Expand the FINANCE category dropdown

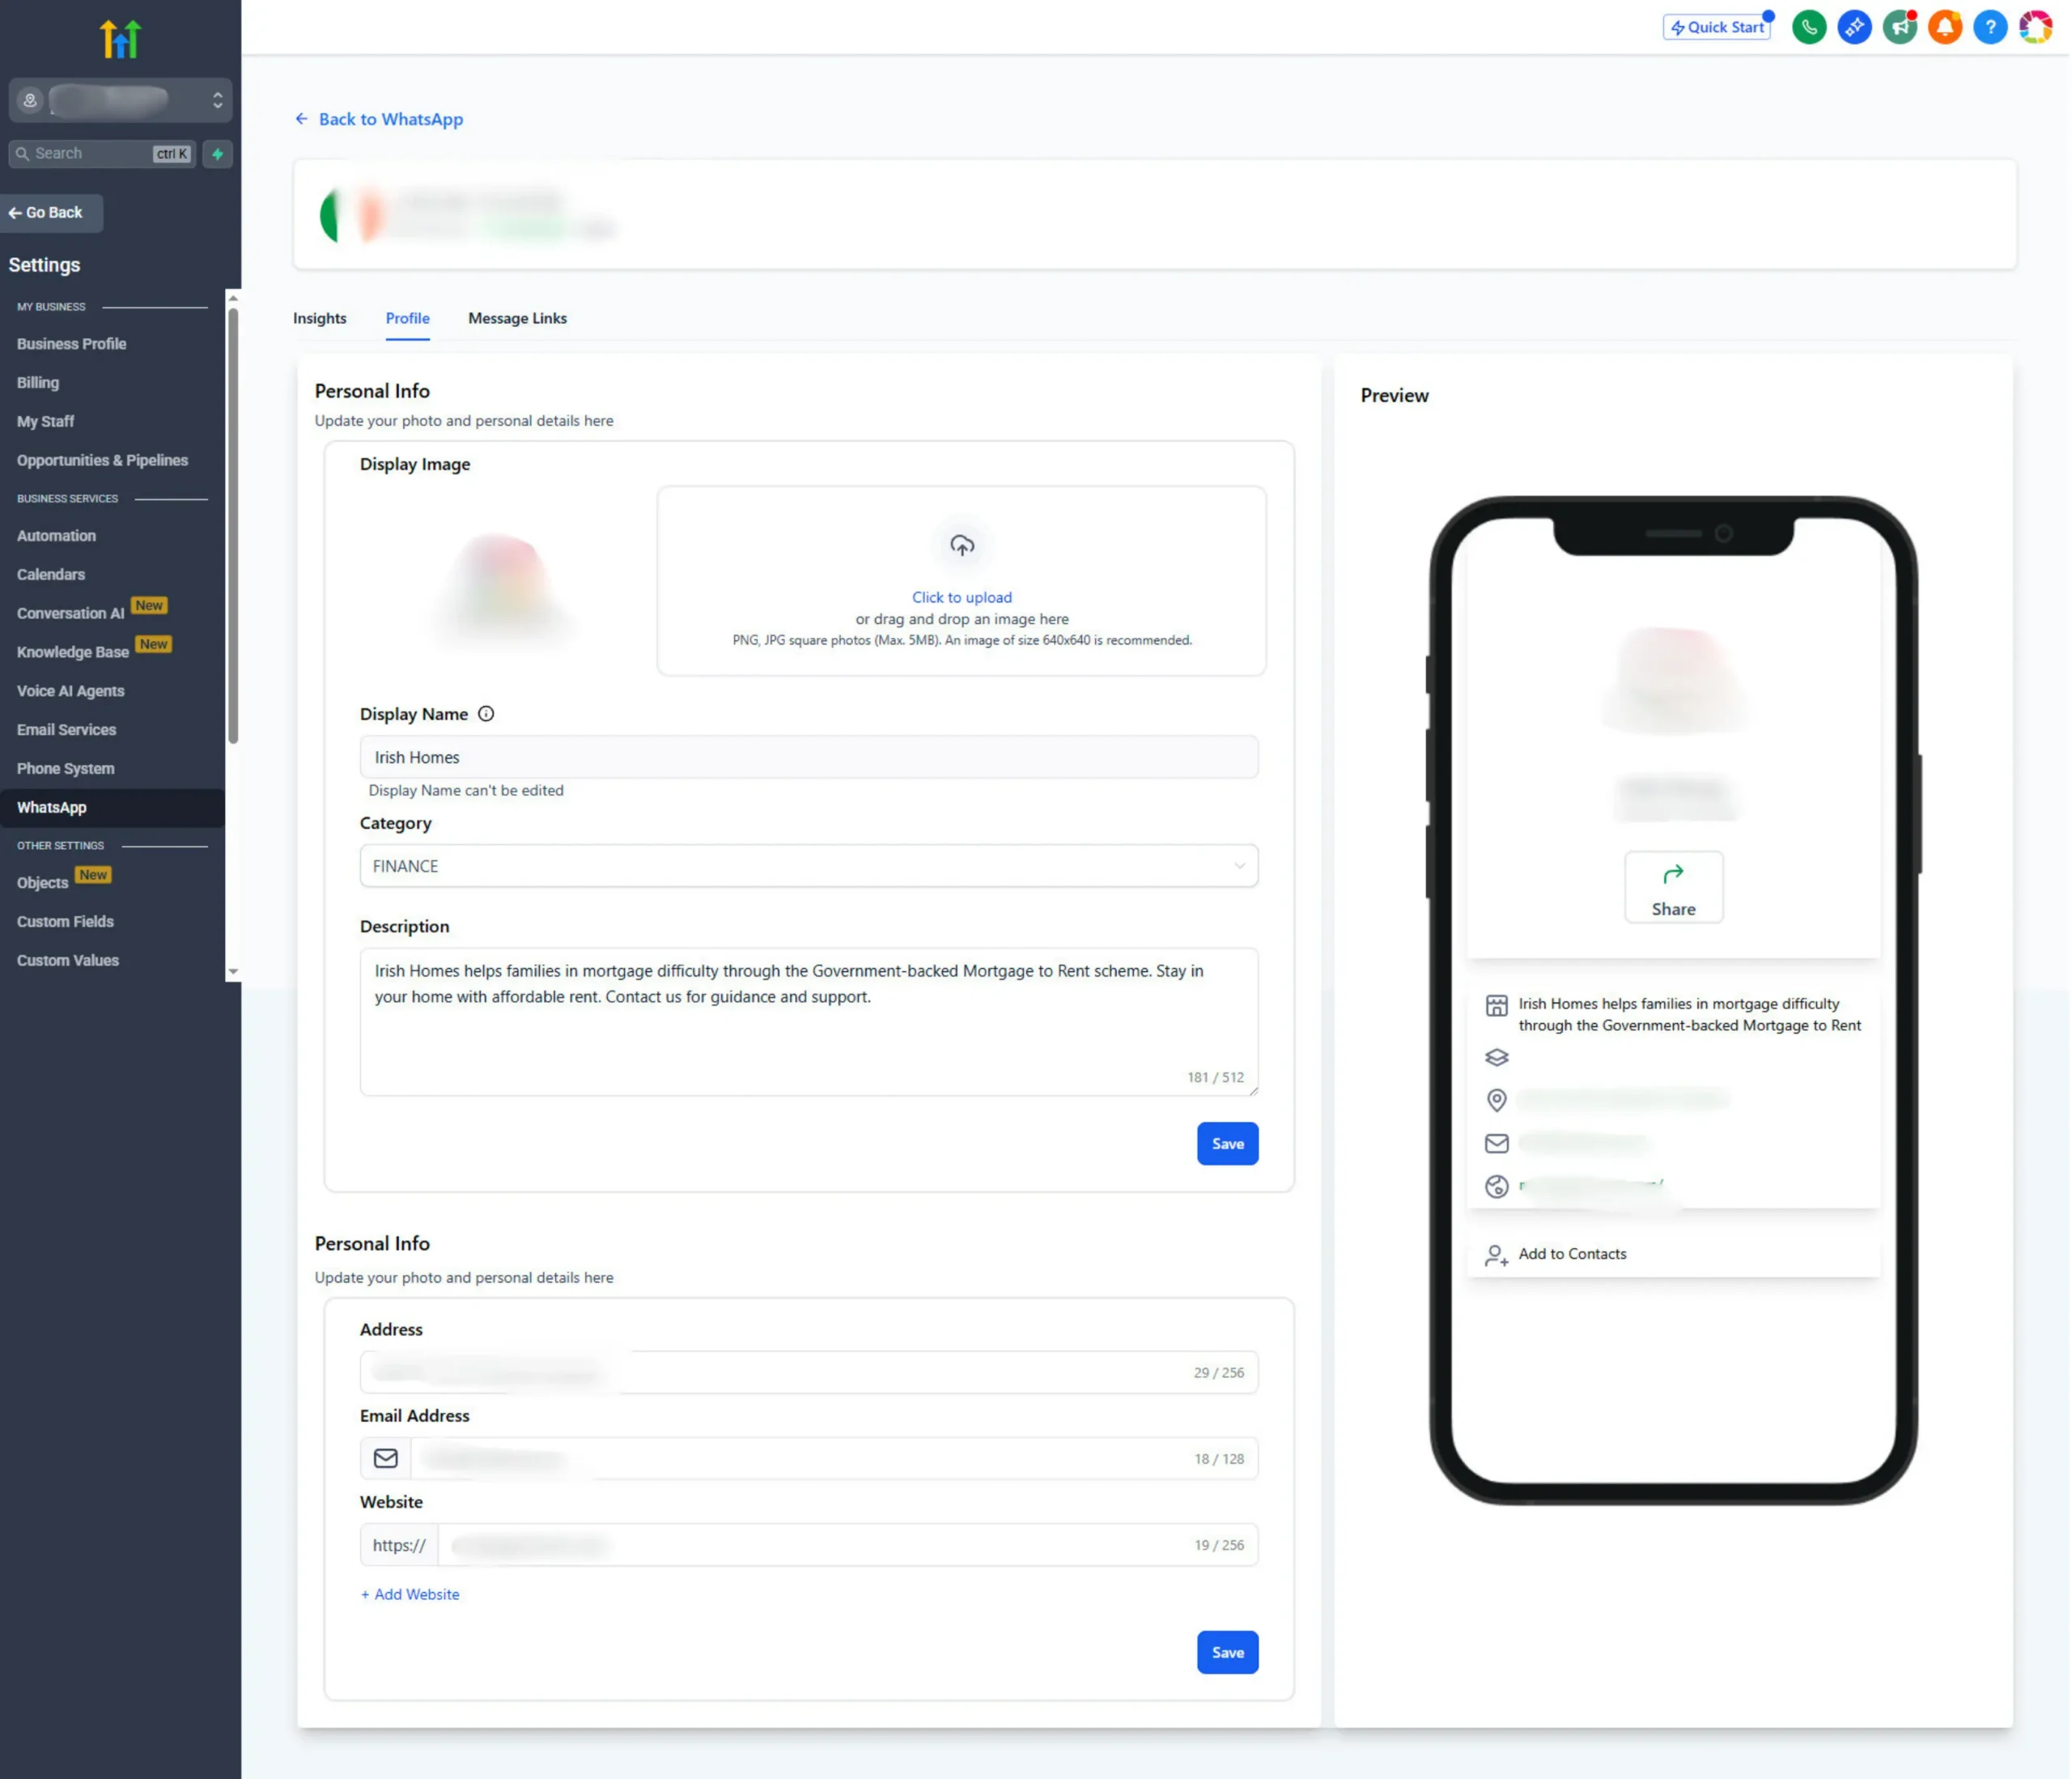pyautogui.click(x=808, y=866)
